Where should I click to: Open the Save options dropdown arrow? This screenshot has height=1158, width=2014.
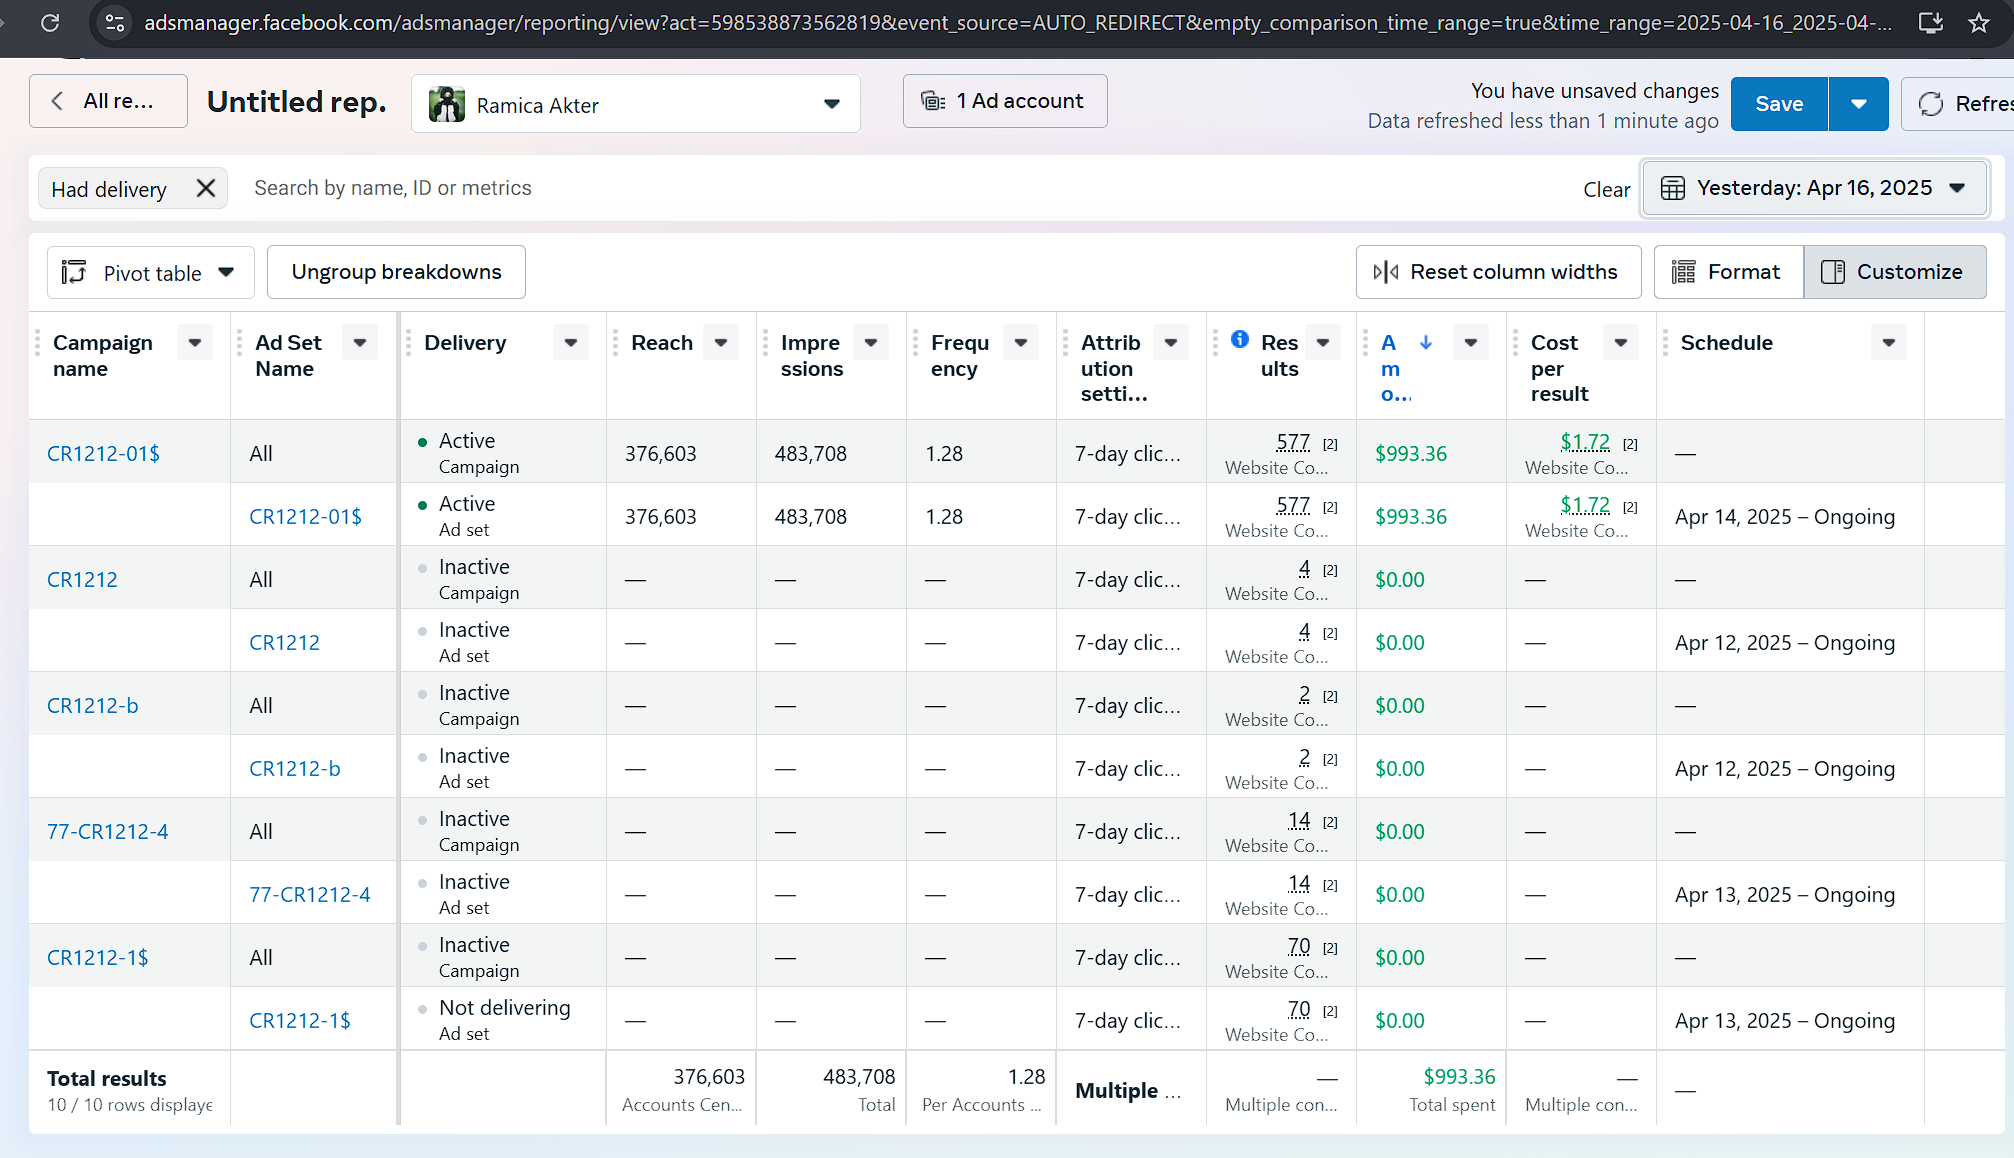pyautogui.click(x=1858, y=104)
